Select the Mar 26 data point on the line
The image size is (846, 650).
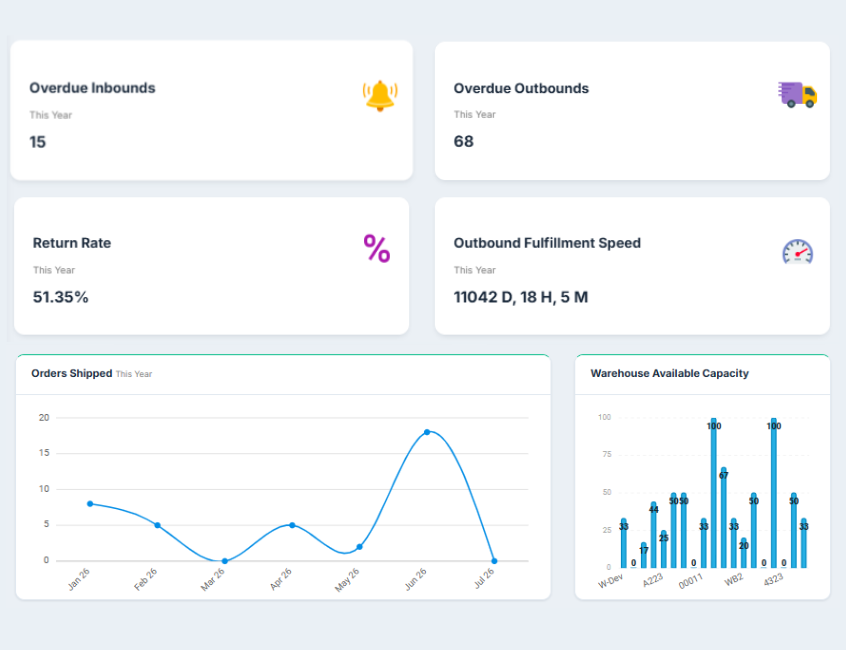pos(225,561)
